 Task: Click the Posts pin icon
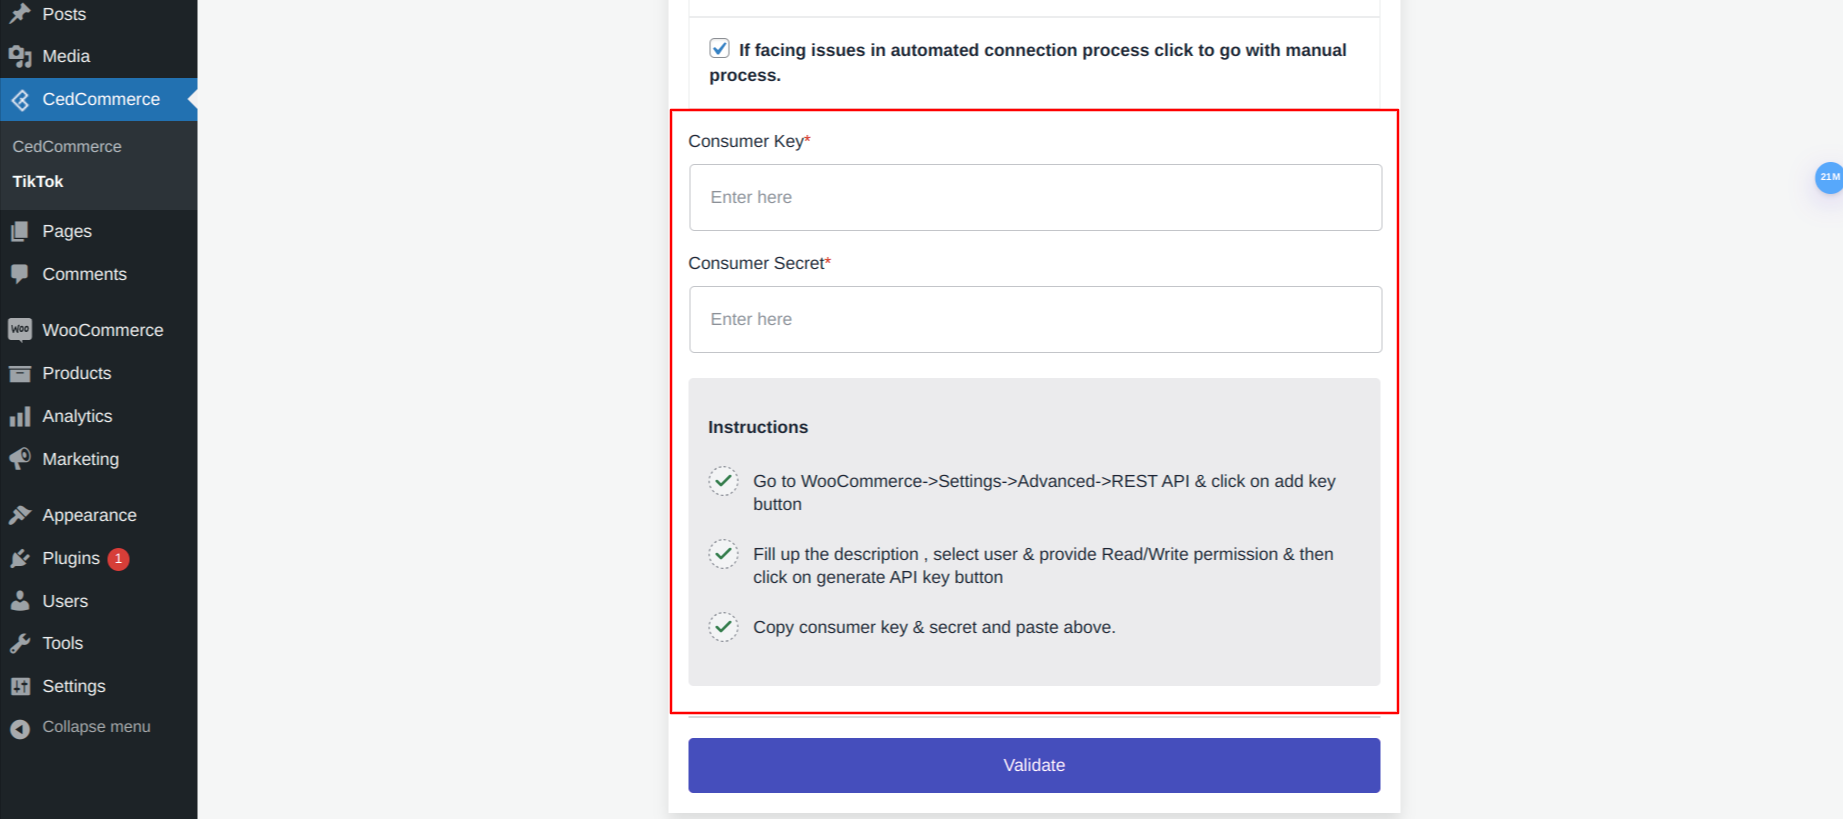(x=20, y=14)
